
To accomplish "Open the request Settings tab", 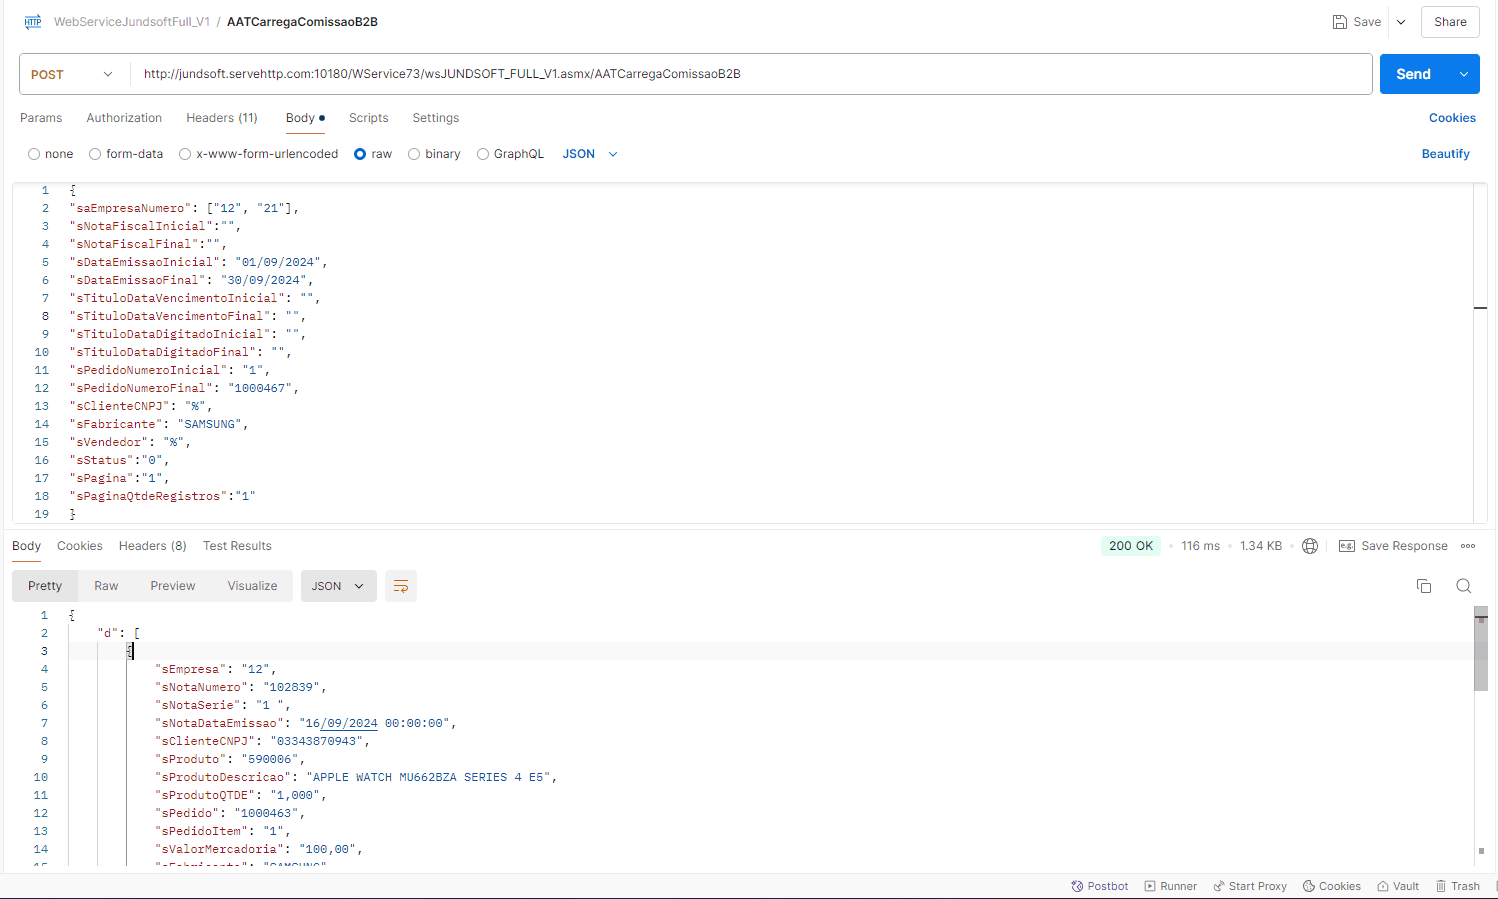I will pyautogui.click(x=436, y=118).
